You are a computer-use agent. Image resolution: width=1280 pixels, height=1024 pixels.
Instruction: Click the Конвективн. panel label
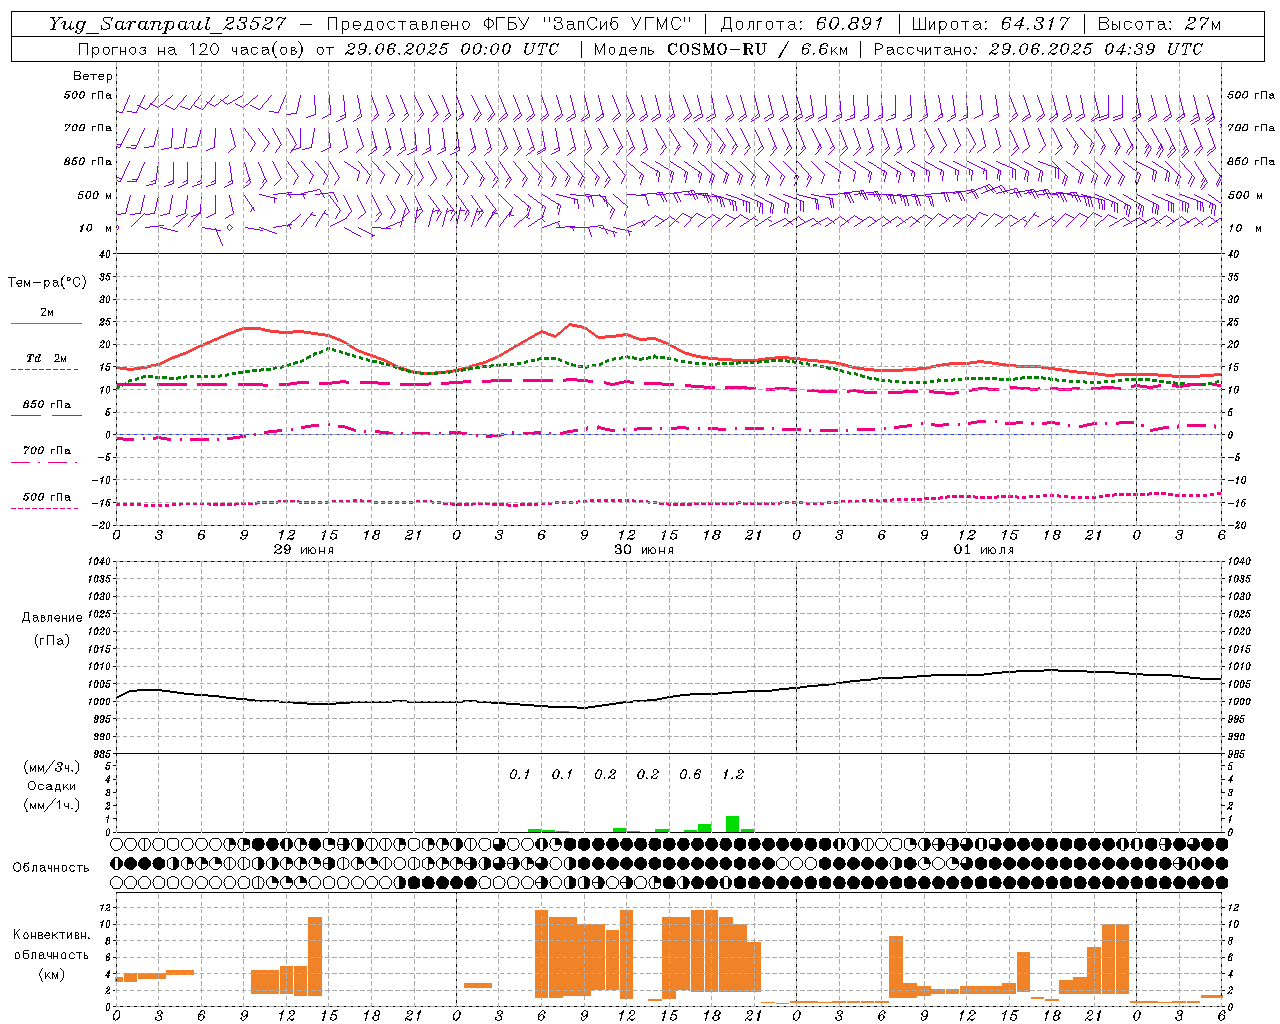tap(51, 935)
